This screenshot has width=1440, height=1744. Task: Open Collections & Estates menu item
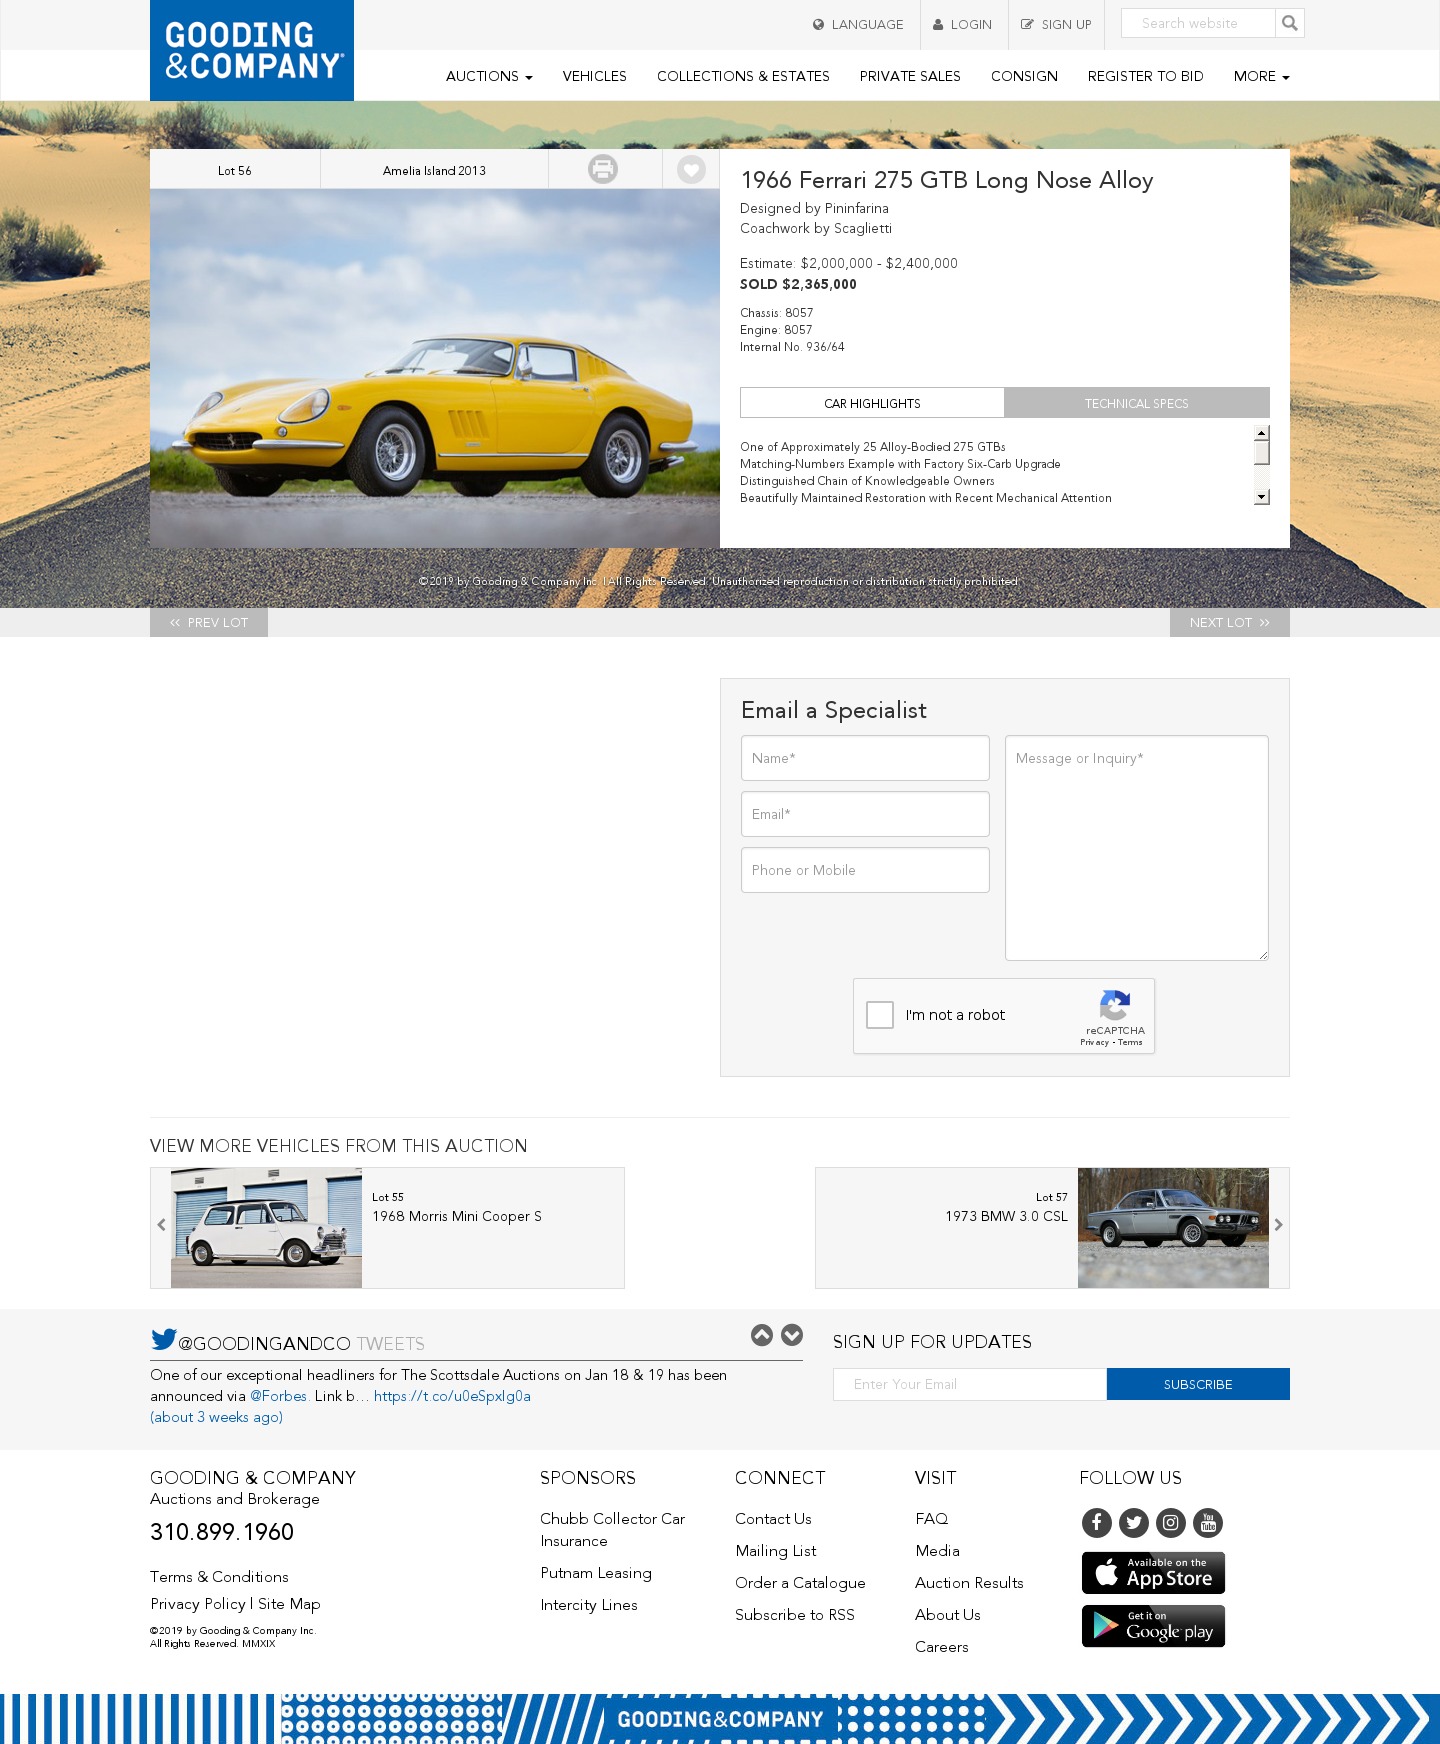[743, 76]
